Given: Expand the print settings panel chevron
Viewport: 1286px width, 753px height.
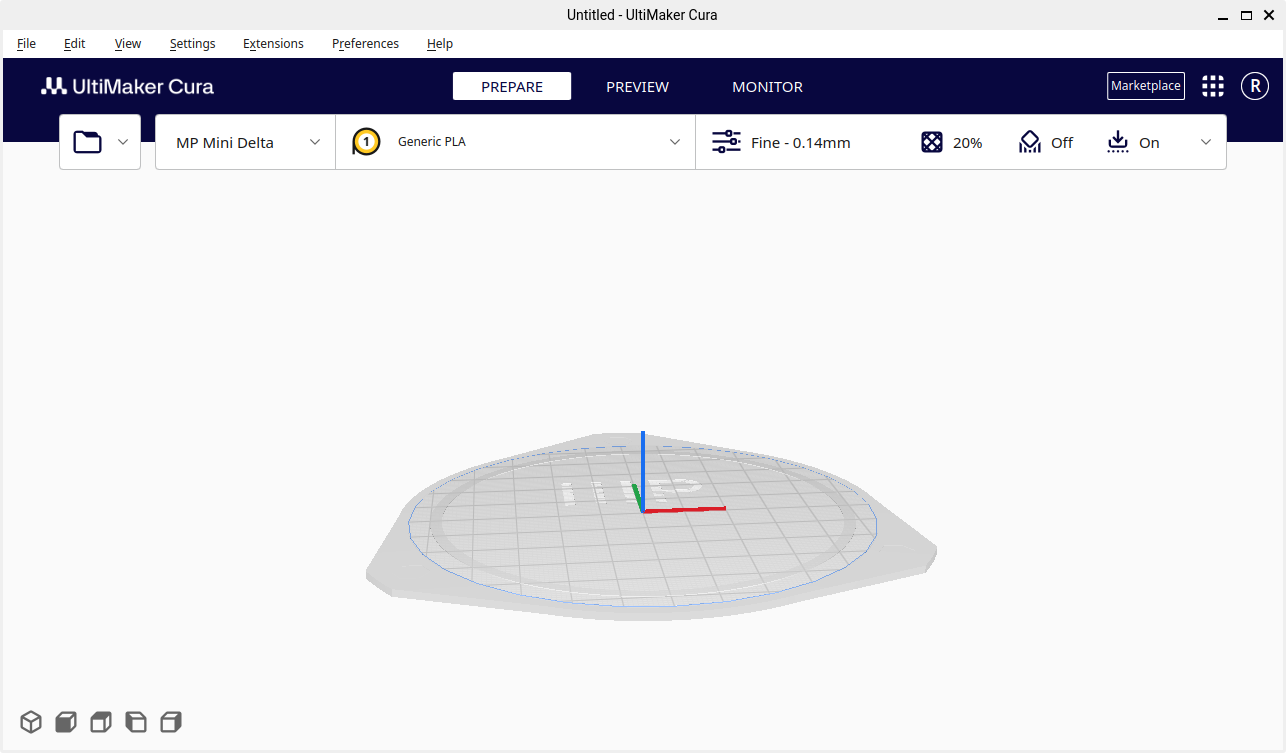Looking at the screenshot, I should point(1206,142).
